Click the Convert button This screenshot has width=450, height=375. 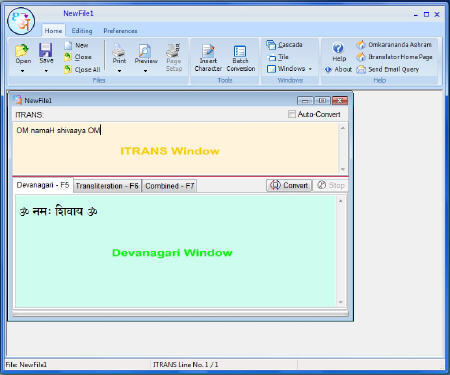tap(289, 185)
